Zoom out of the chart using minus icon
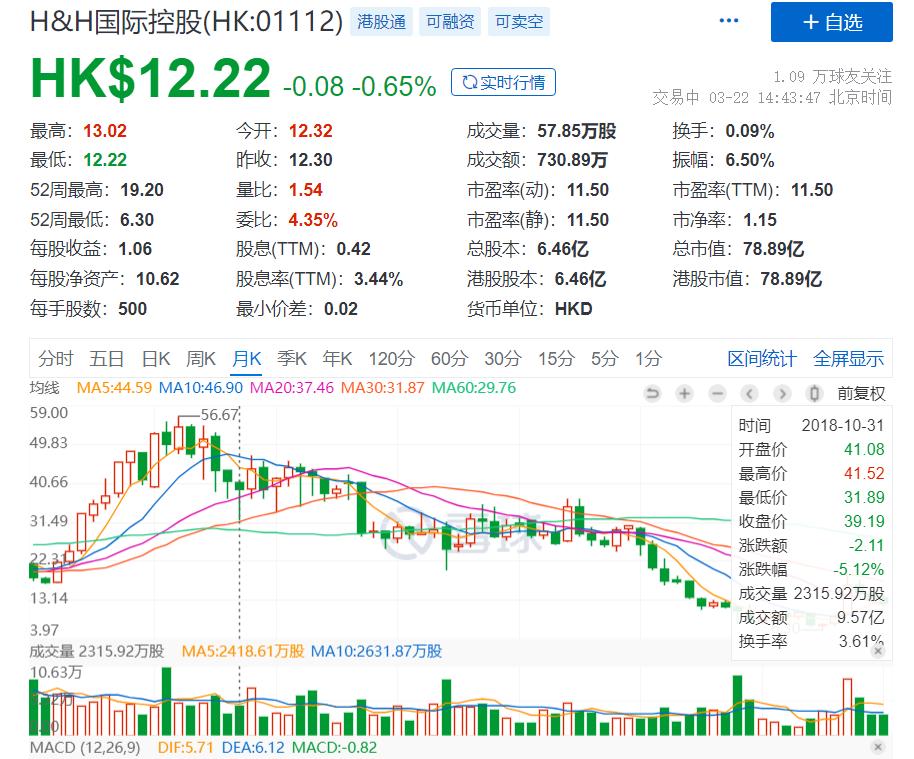This screenshot has width=914, height=759. tap(716, 394)
